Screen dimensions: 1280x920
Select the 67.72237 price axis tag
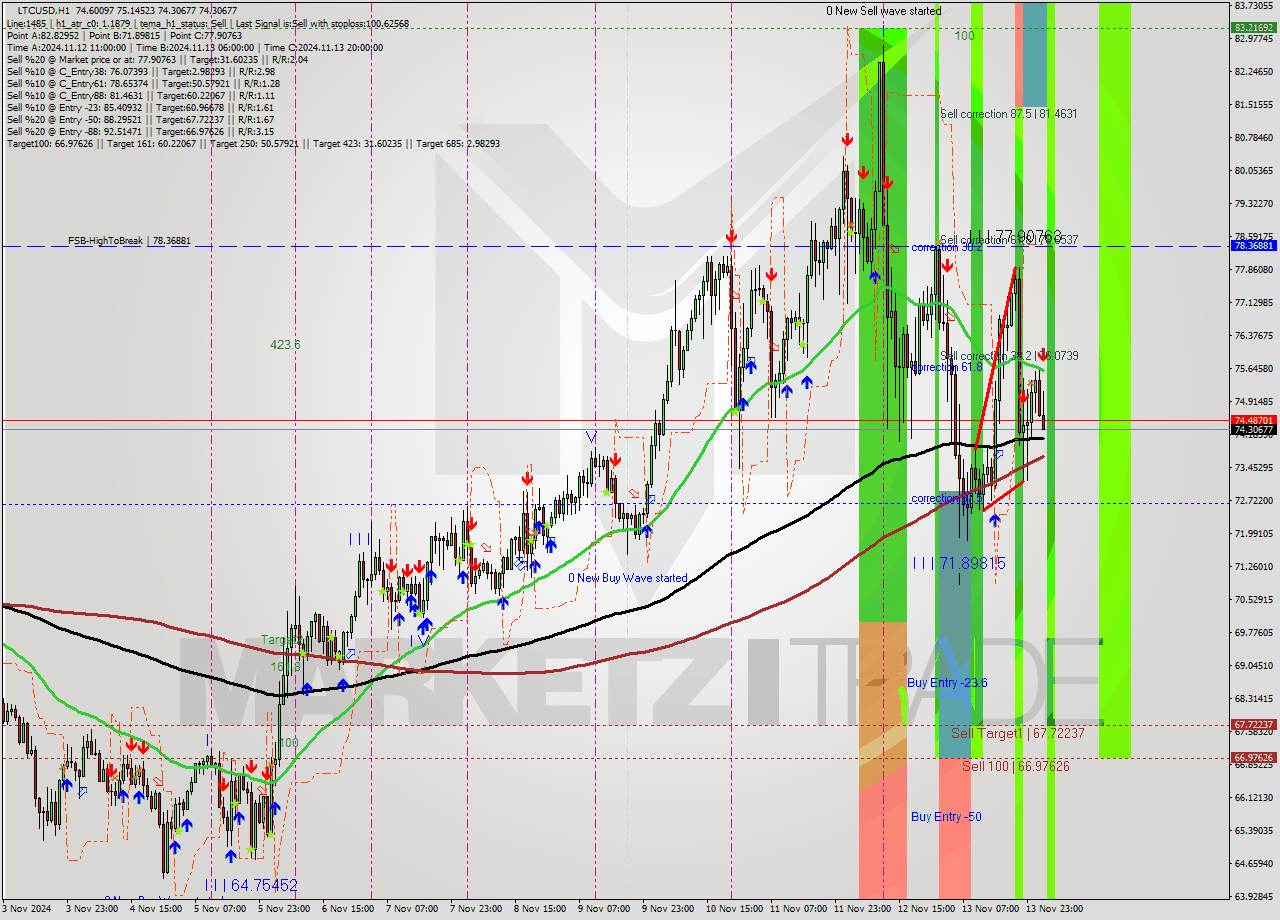click(1253, 725)
